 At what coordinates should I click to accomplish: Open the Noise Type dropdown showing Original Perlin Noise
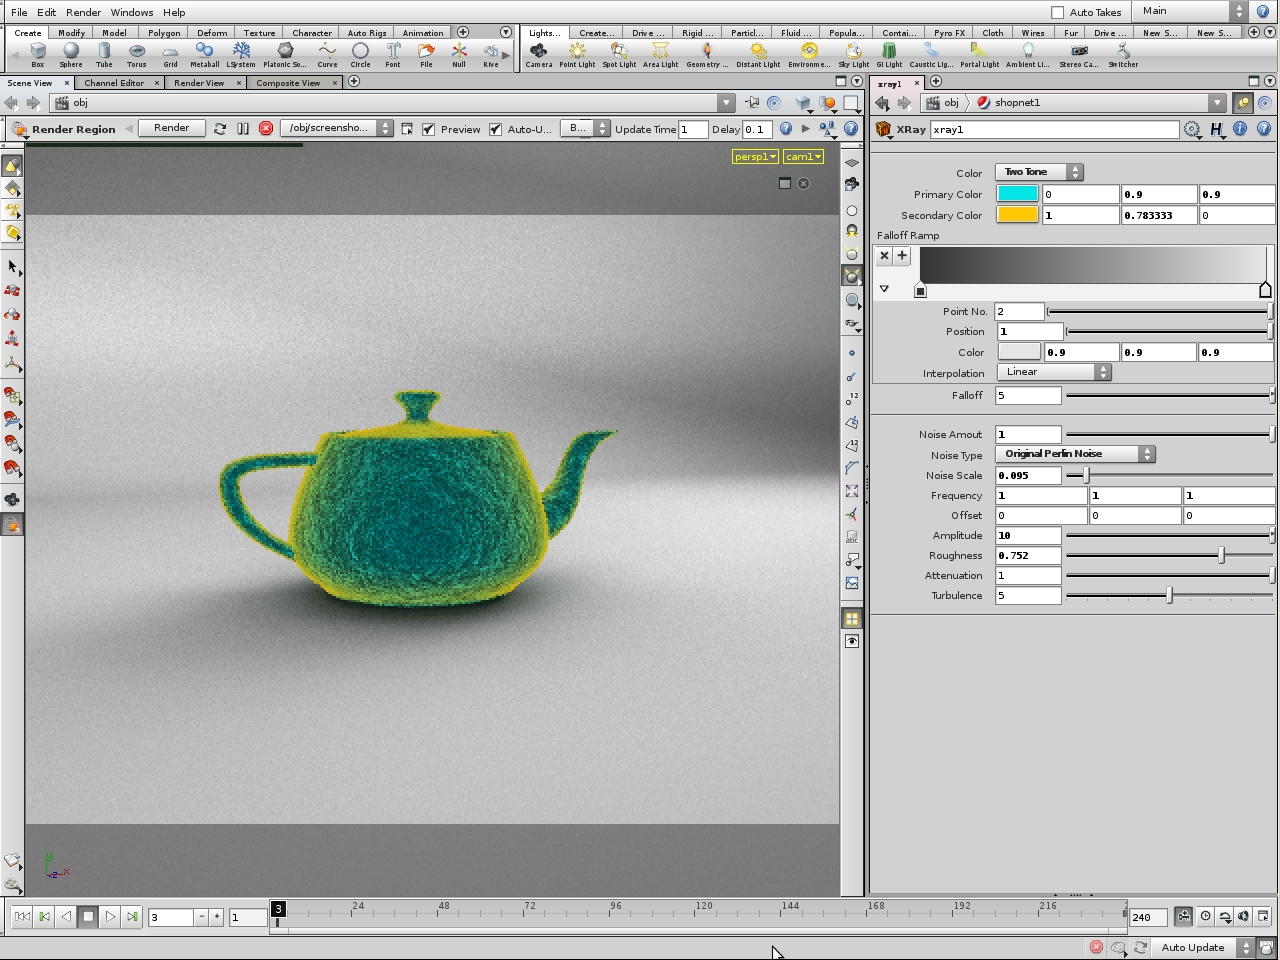tap(1074, 454)
